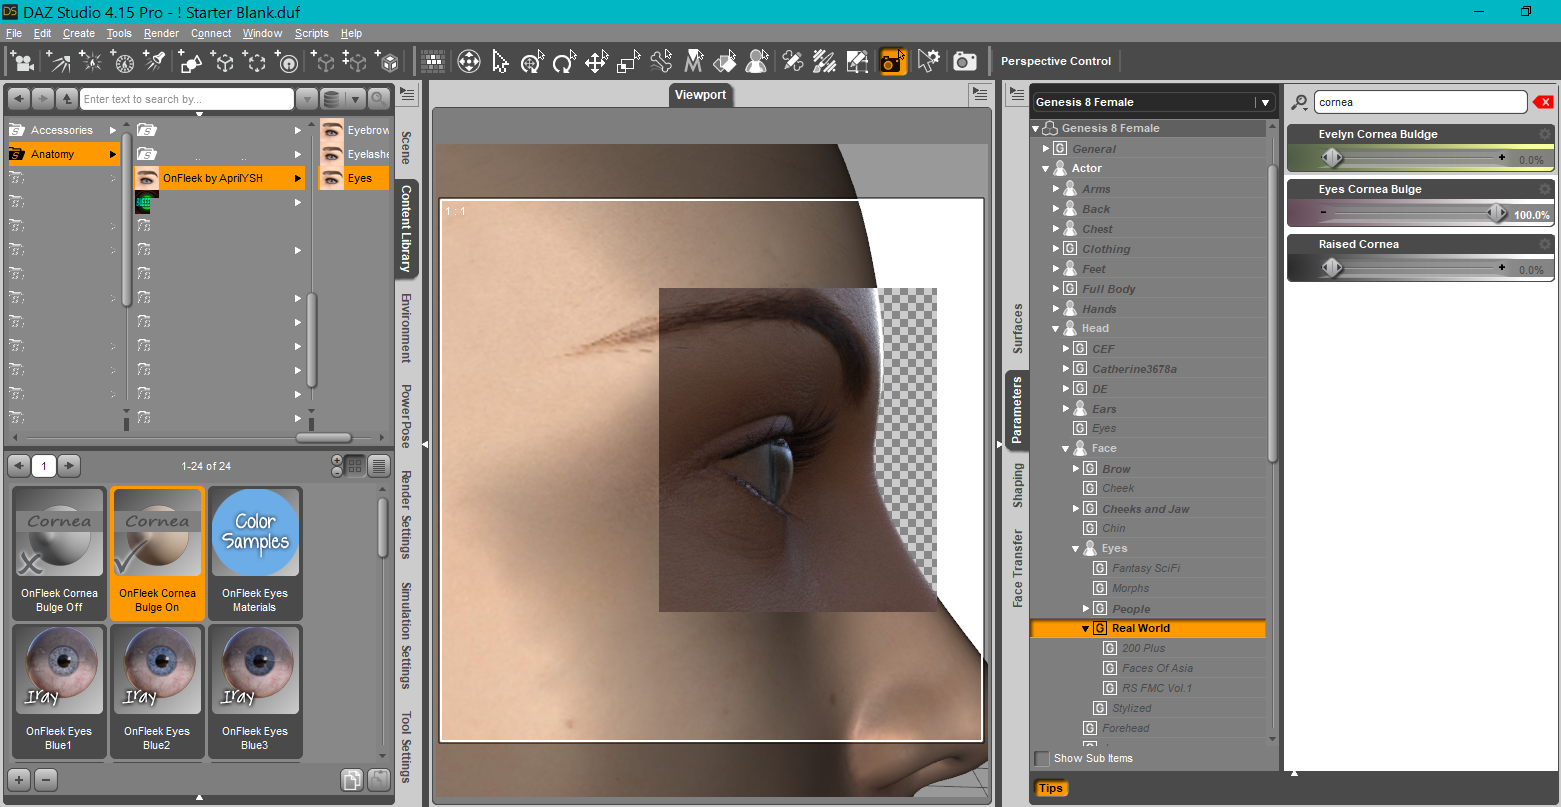The height and width of the screenshot is (807, 1561).
Task: Select the Scale tool in the toolbar
Action: click(x=629, y=61)
